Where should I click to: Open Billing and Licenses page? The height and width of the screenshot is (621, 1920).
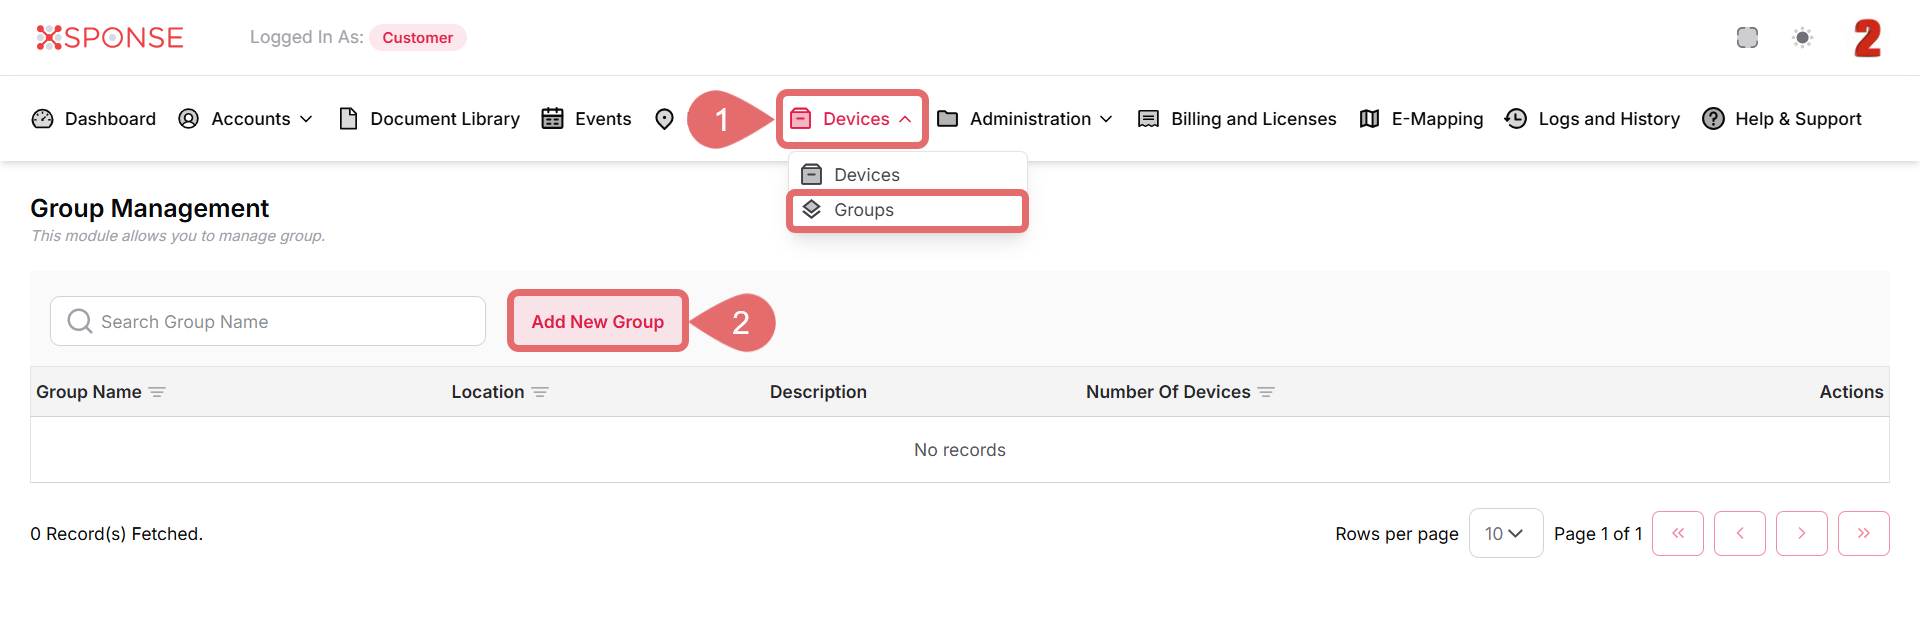[1238, 119]
